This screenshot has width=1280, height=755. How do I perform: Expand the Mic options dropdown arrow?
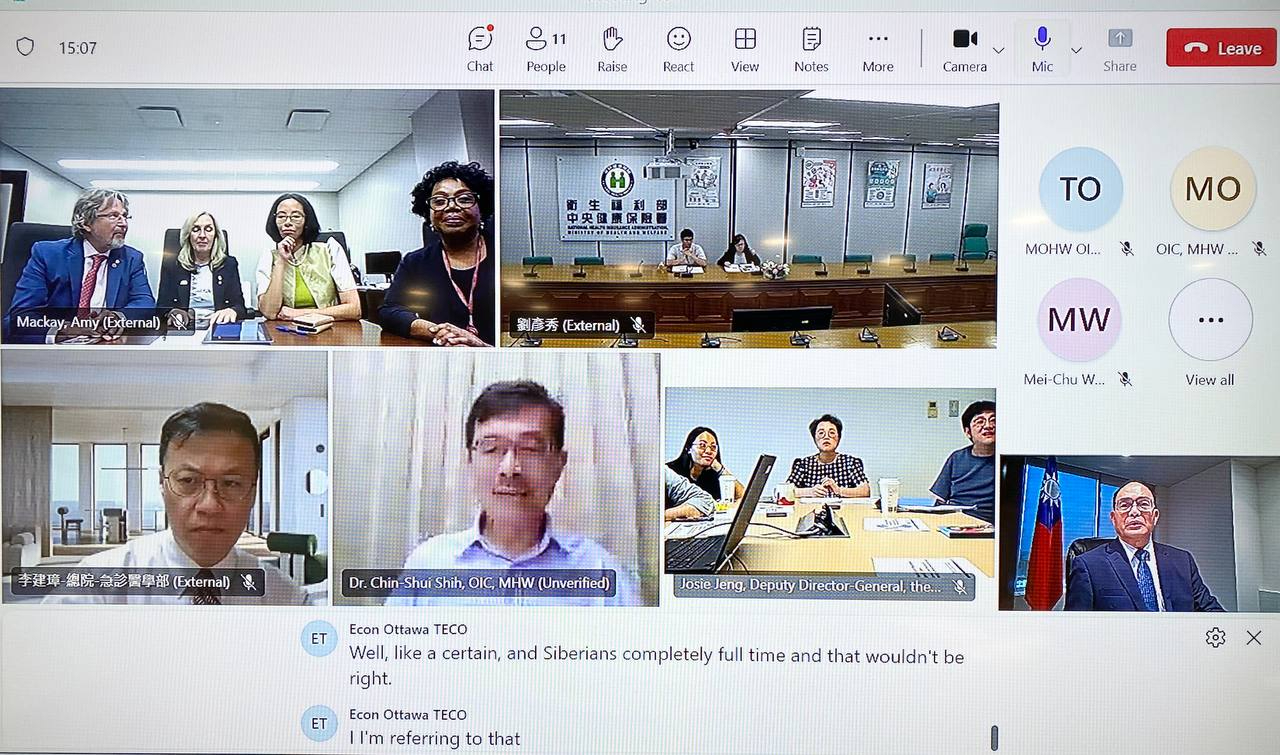[x=1076, y=50]
